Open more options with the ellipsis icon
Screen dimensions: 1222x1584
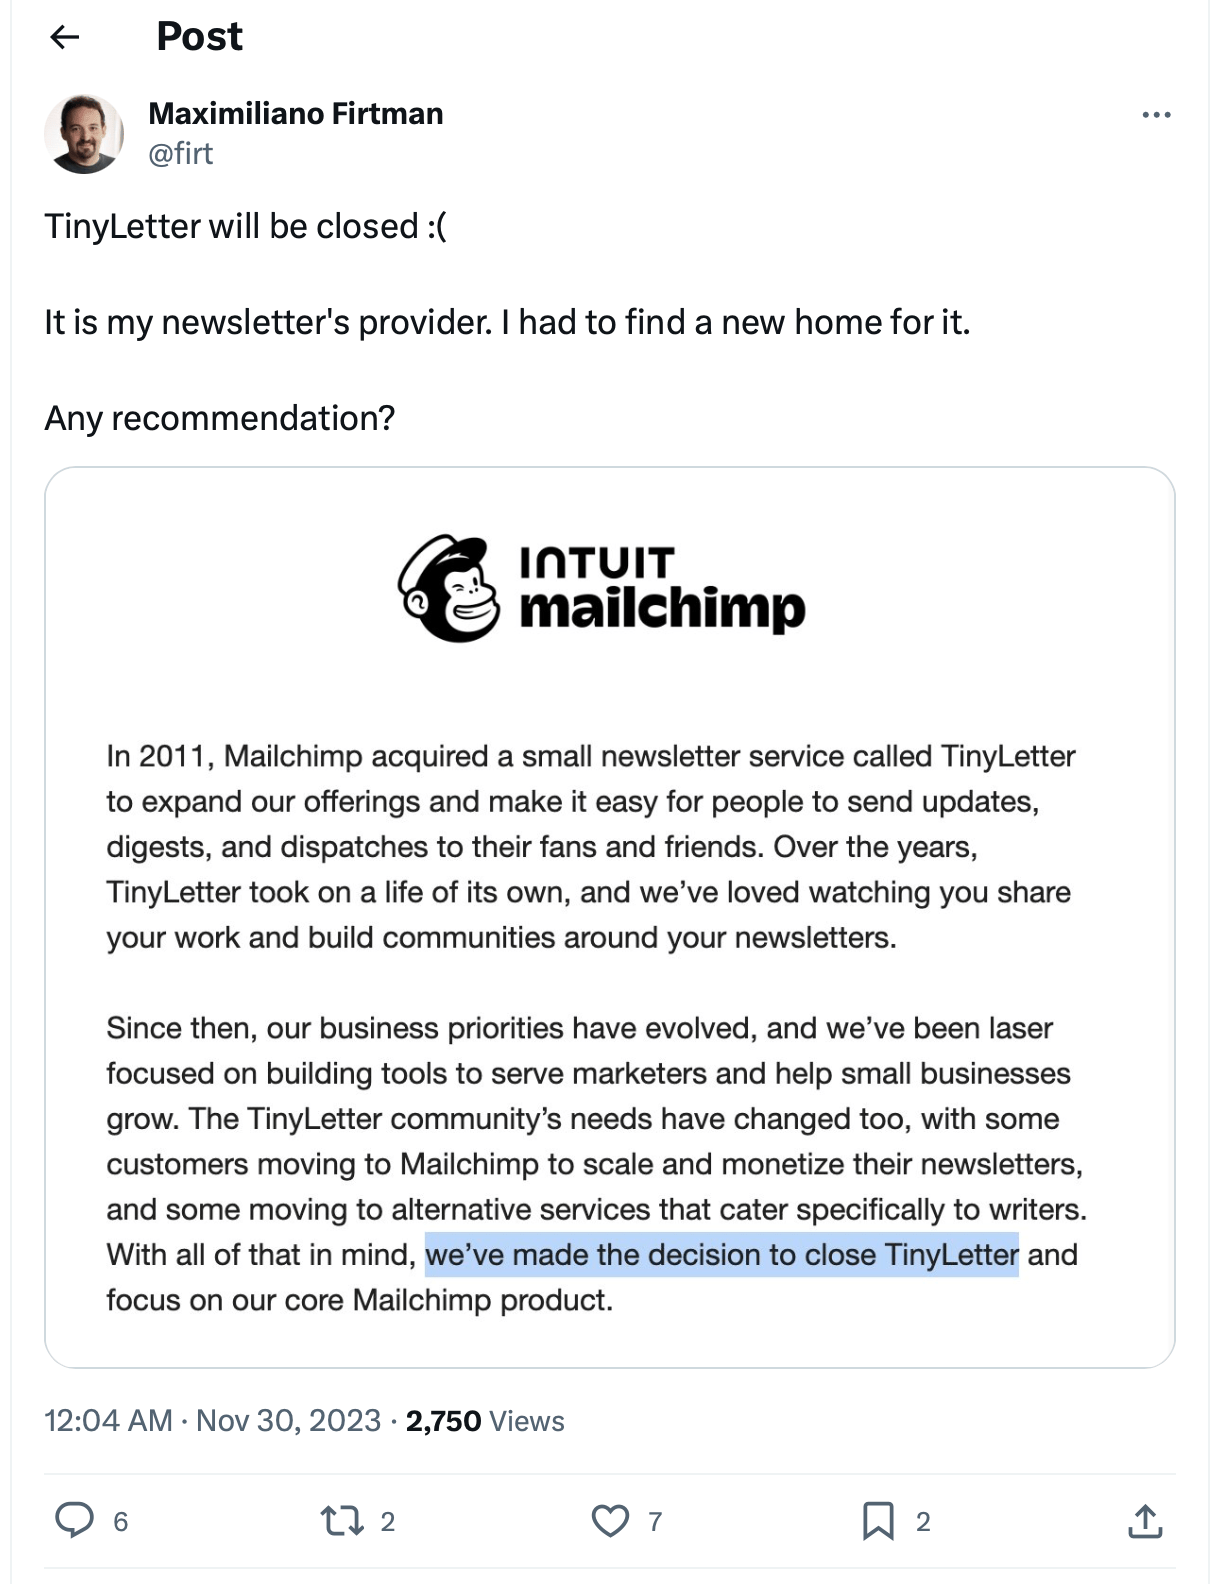point(1155,115)
